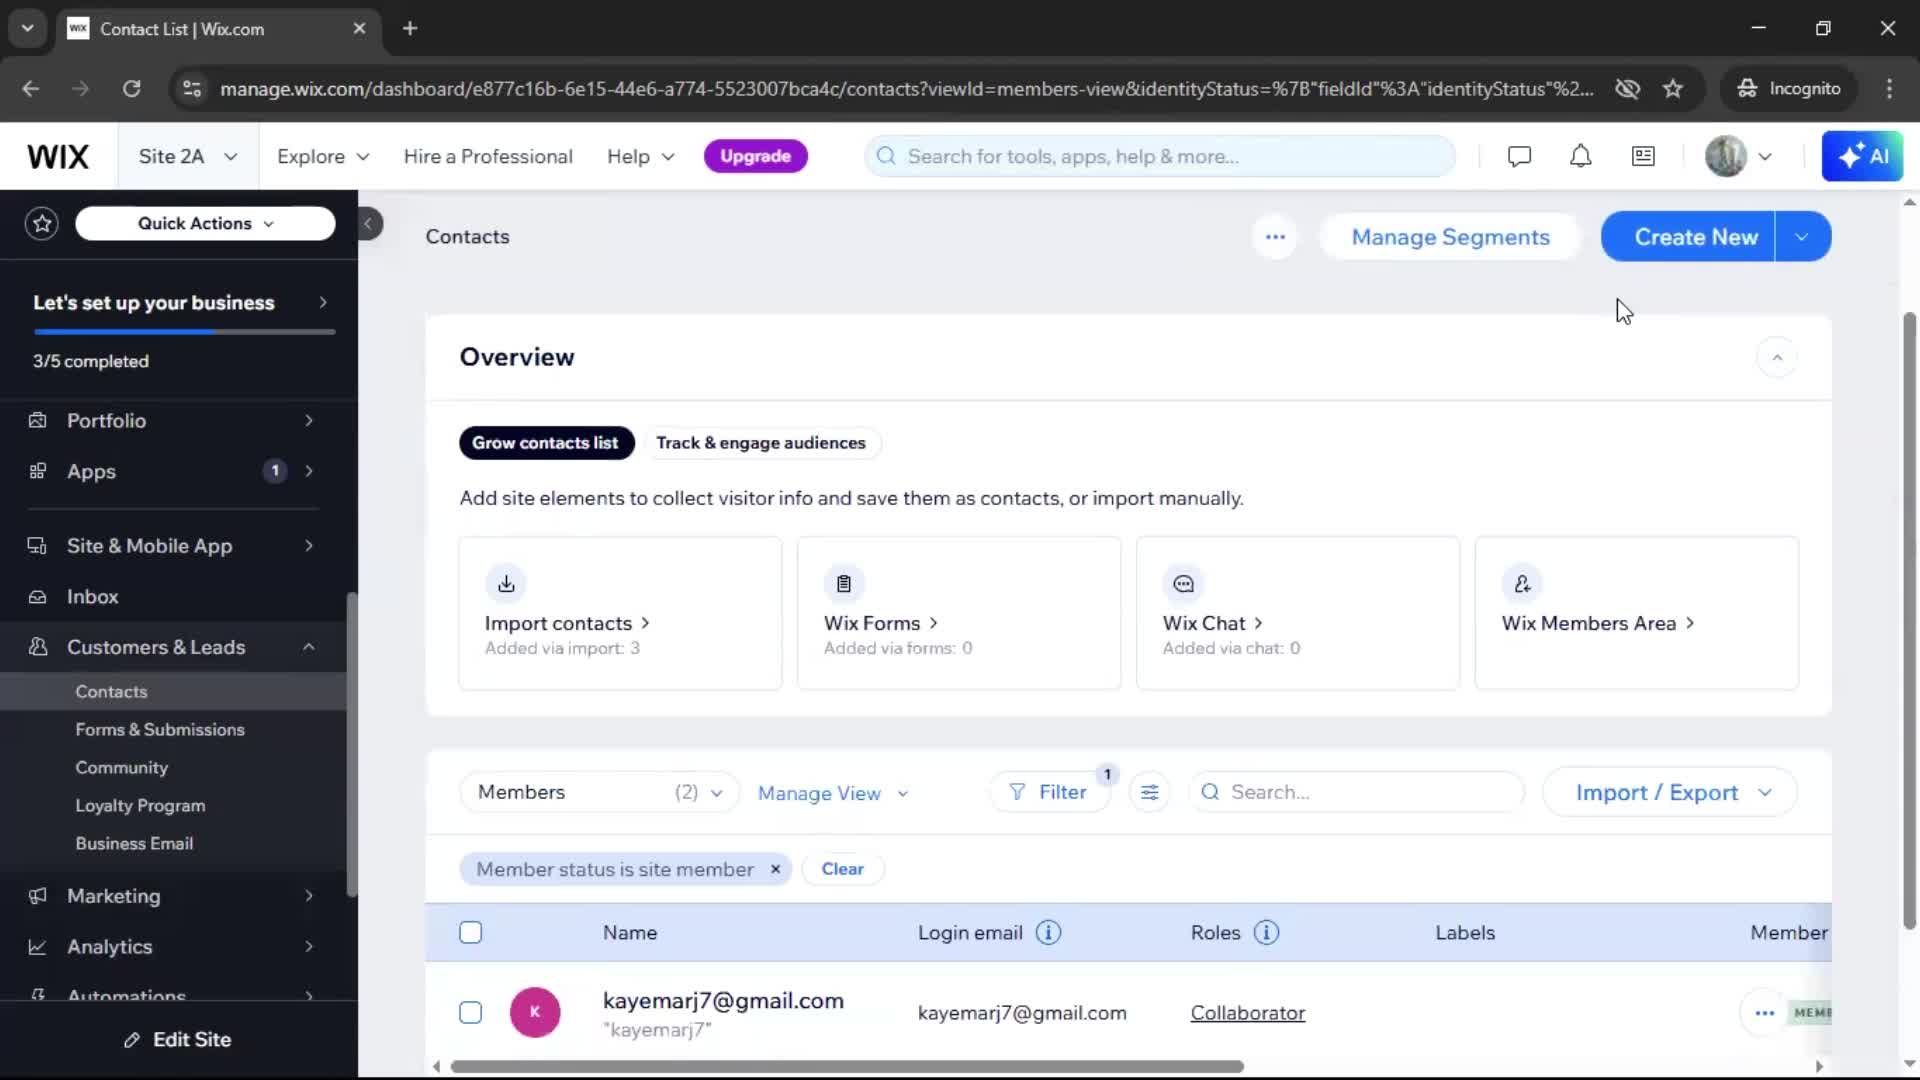Select the kayemarj7@gmail.com row checkbox
1920x1080 pixels.
470,1012
